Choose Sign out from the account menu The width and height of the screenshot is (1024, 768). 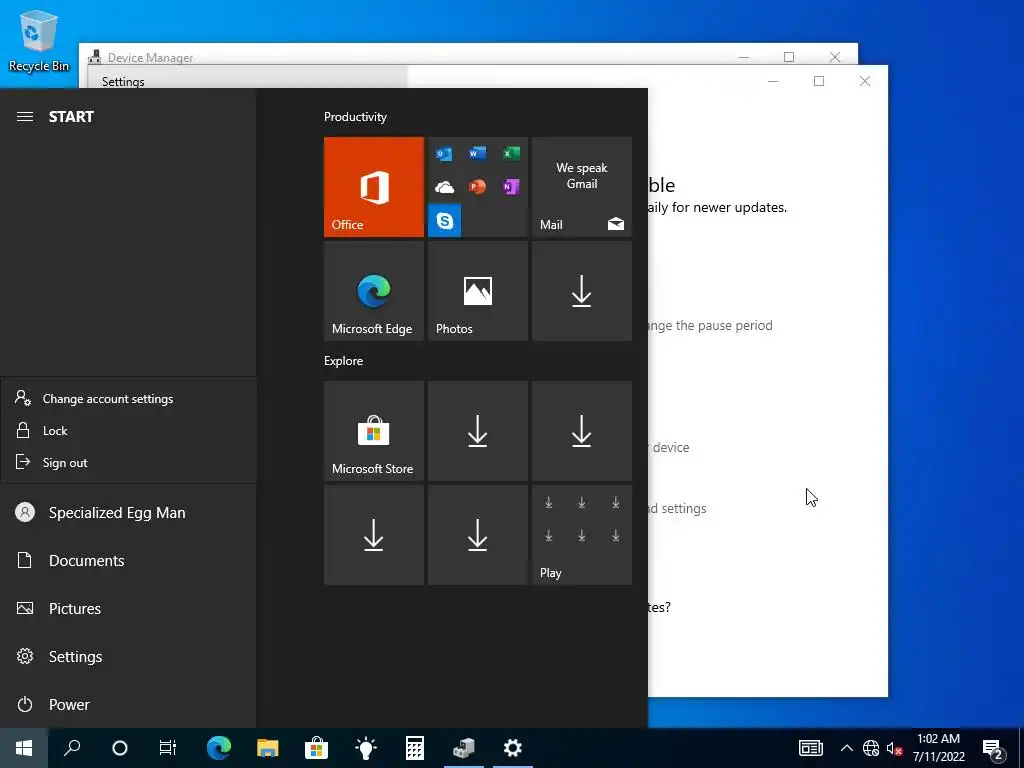[x=129, y=462]
